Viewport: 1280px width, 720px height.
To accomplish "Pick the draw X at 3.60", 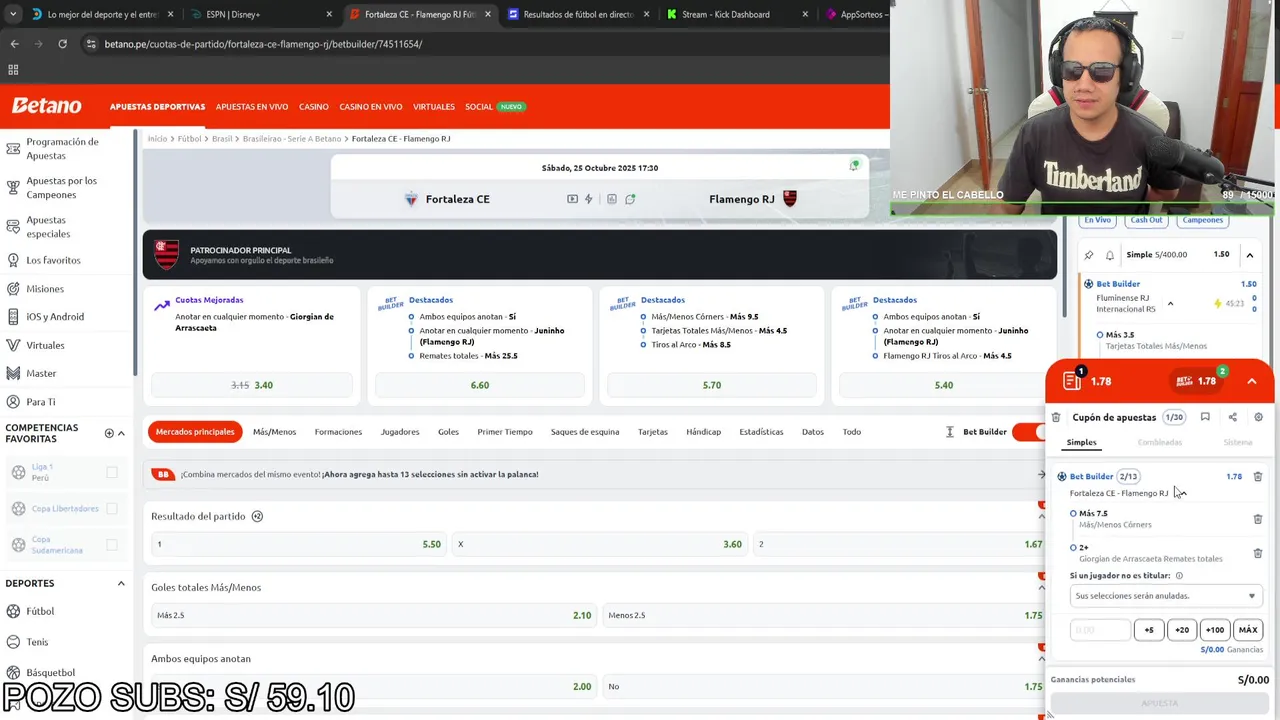I will click(600, 544).
